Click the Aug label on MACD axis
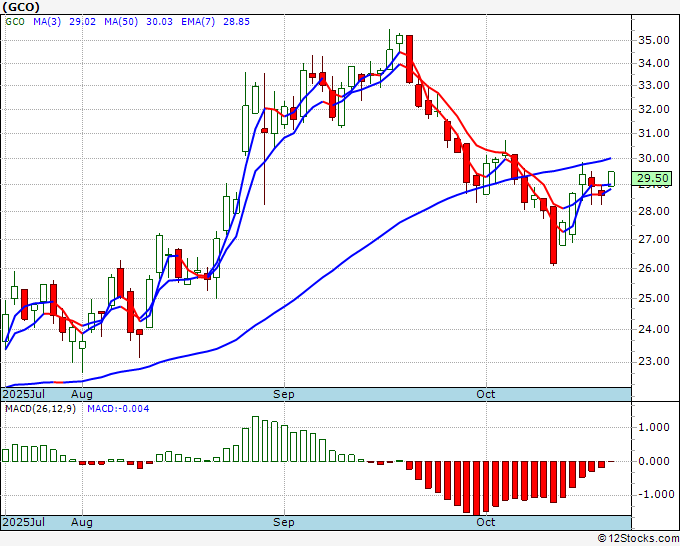Viewport: 680px width, 546px height. (x=82, y=522)
